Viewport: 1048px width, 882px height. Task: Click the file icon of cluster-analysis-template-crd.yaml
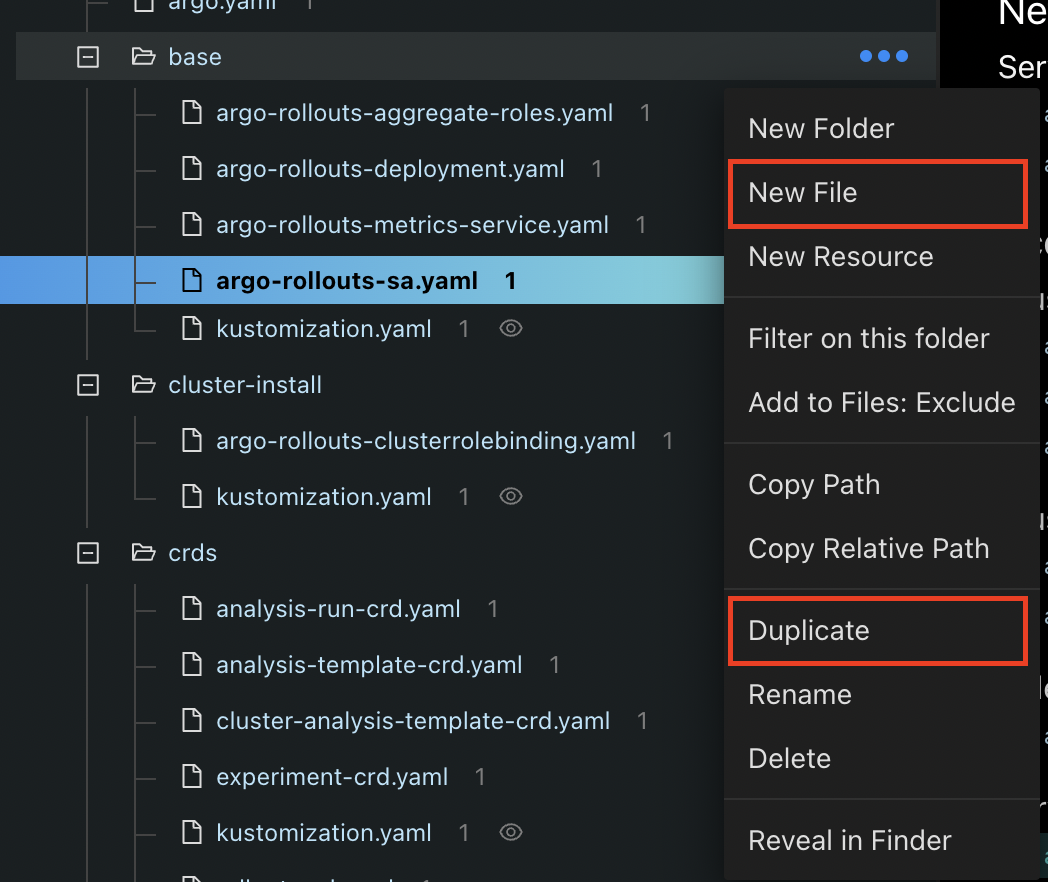[192, 720]
